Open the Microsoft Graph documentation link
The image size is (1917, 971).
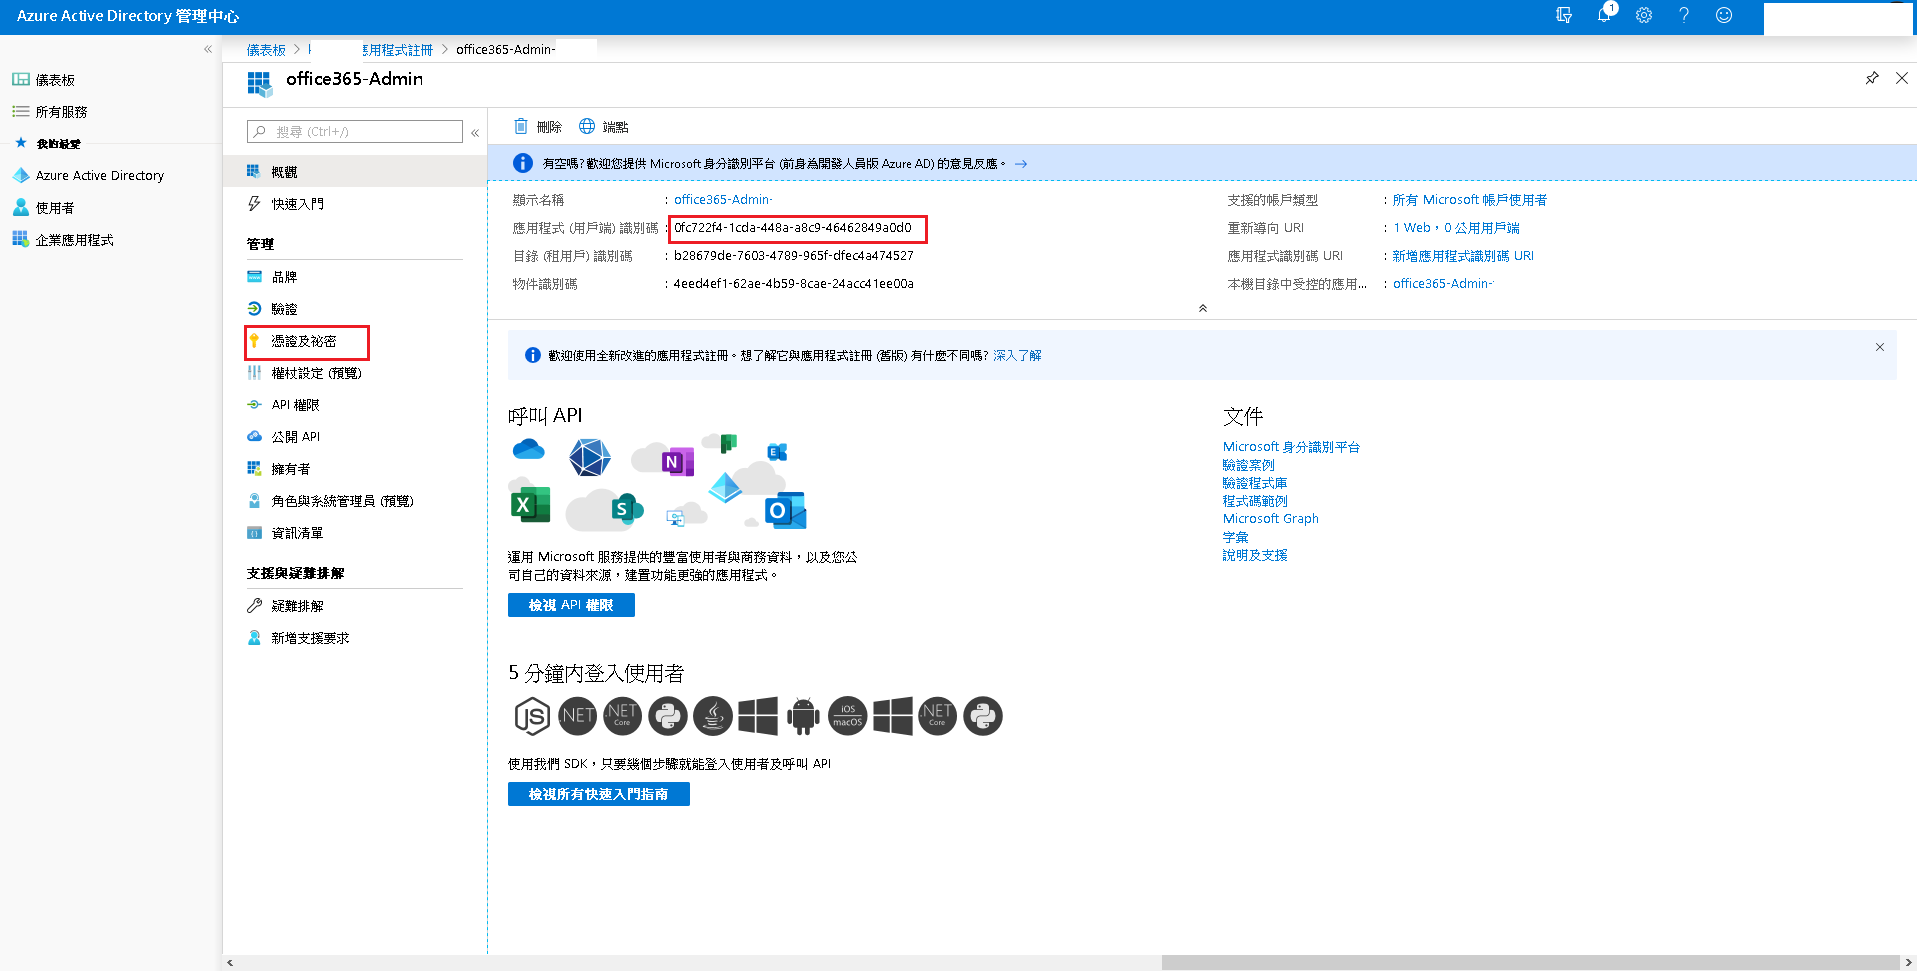point(1270,519)
